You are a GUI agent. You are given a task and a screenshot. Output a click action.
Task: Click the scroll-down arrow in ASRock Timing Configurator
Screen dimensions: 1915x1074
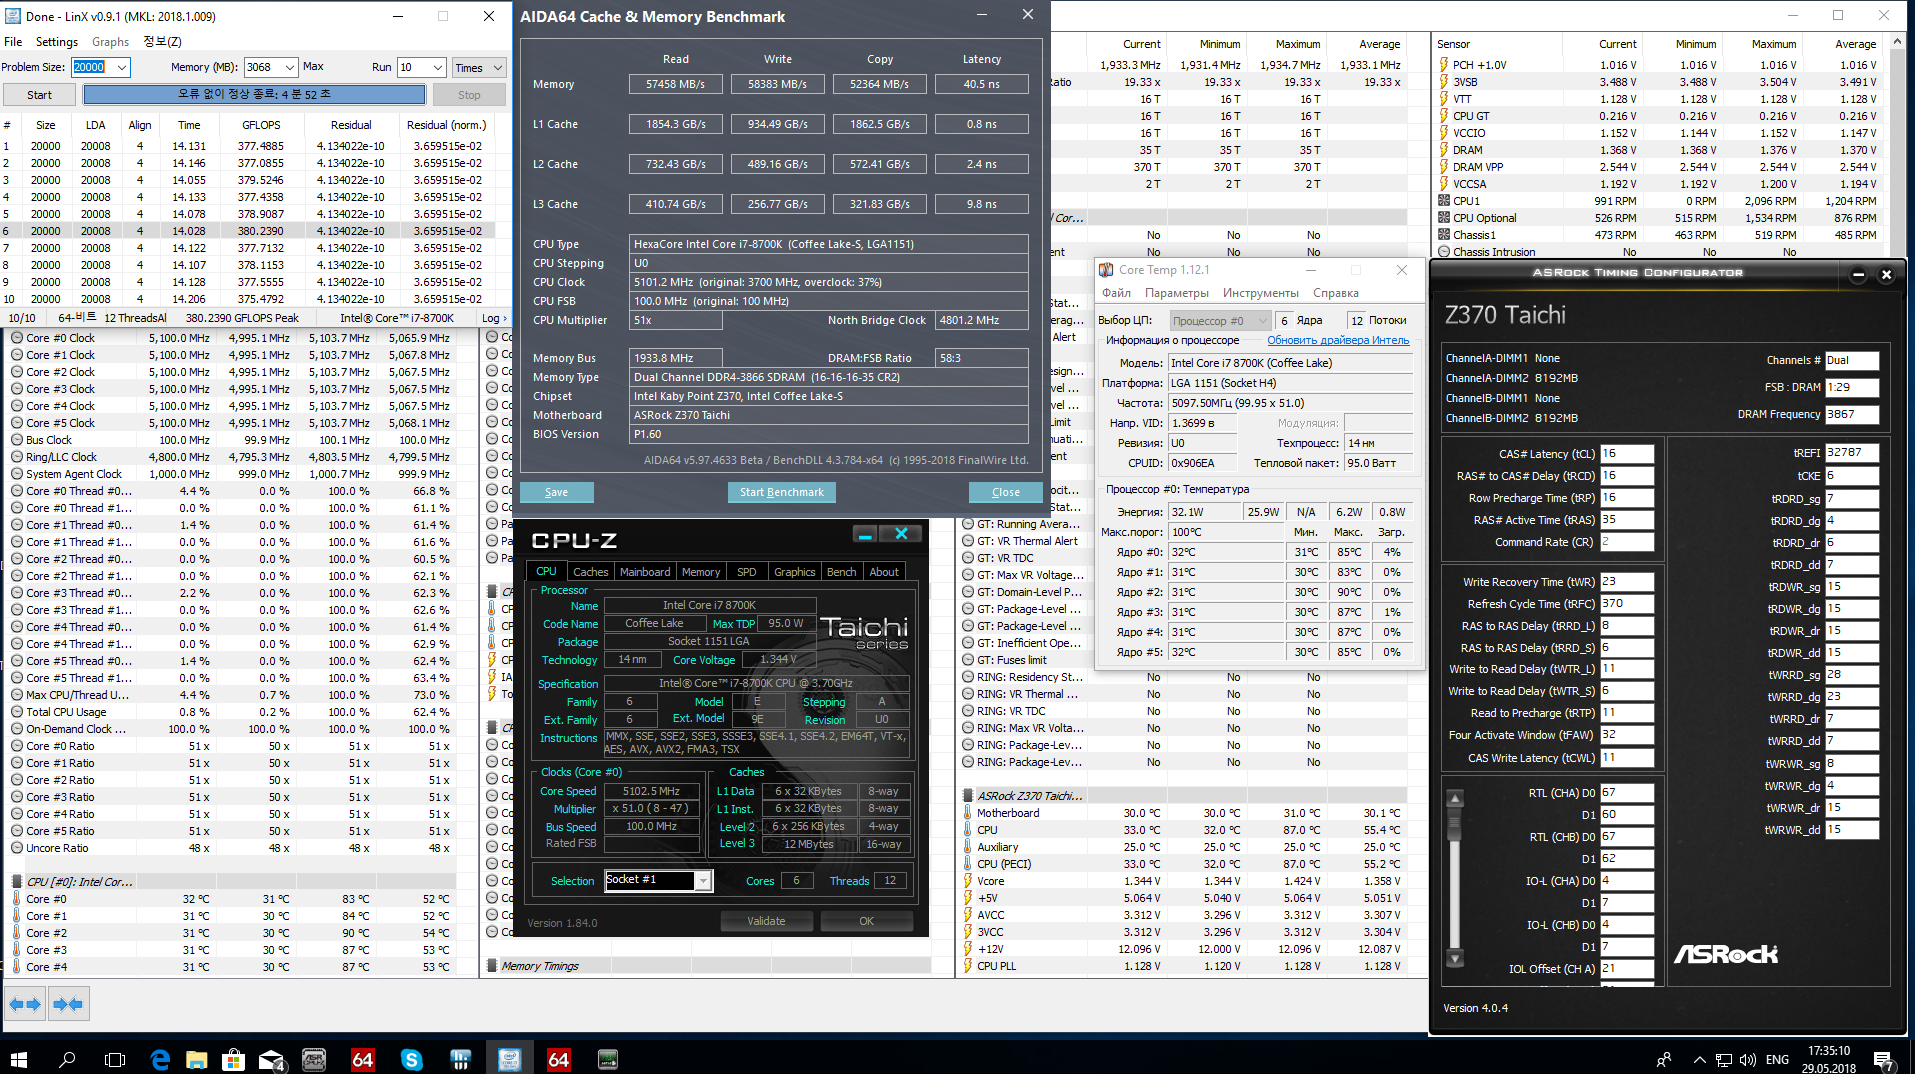point(1455,958)
